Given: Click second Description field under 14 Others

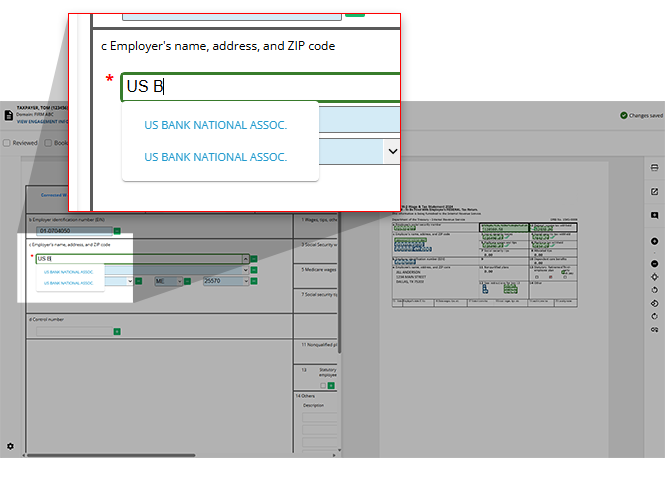Looking at the screenshot, I should pyautogui.click(x=320, y=430).
